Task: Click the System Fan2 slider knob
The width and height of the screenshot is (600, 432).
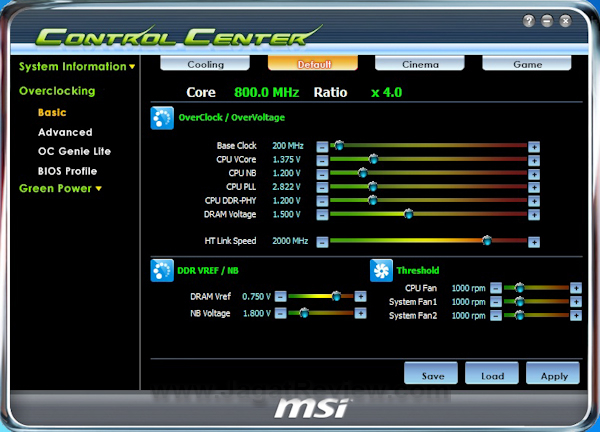Action: 519,315
